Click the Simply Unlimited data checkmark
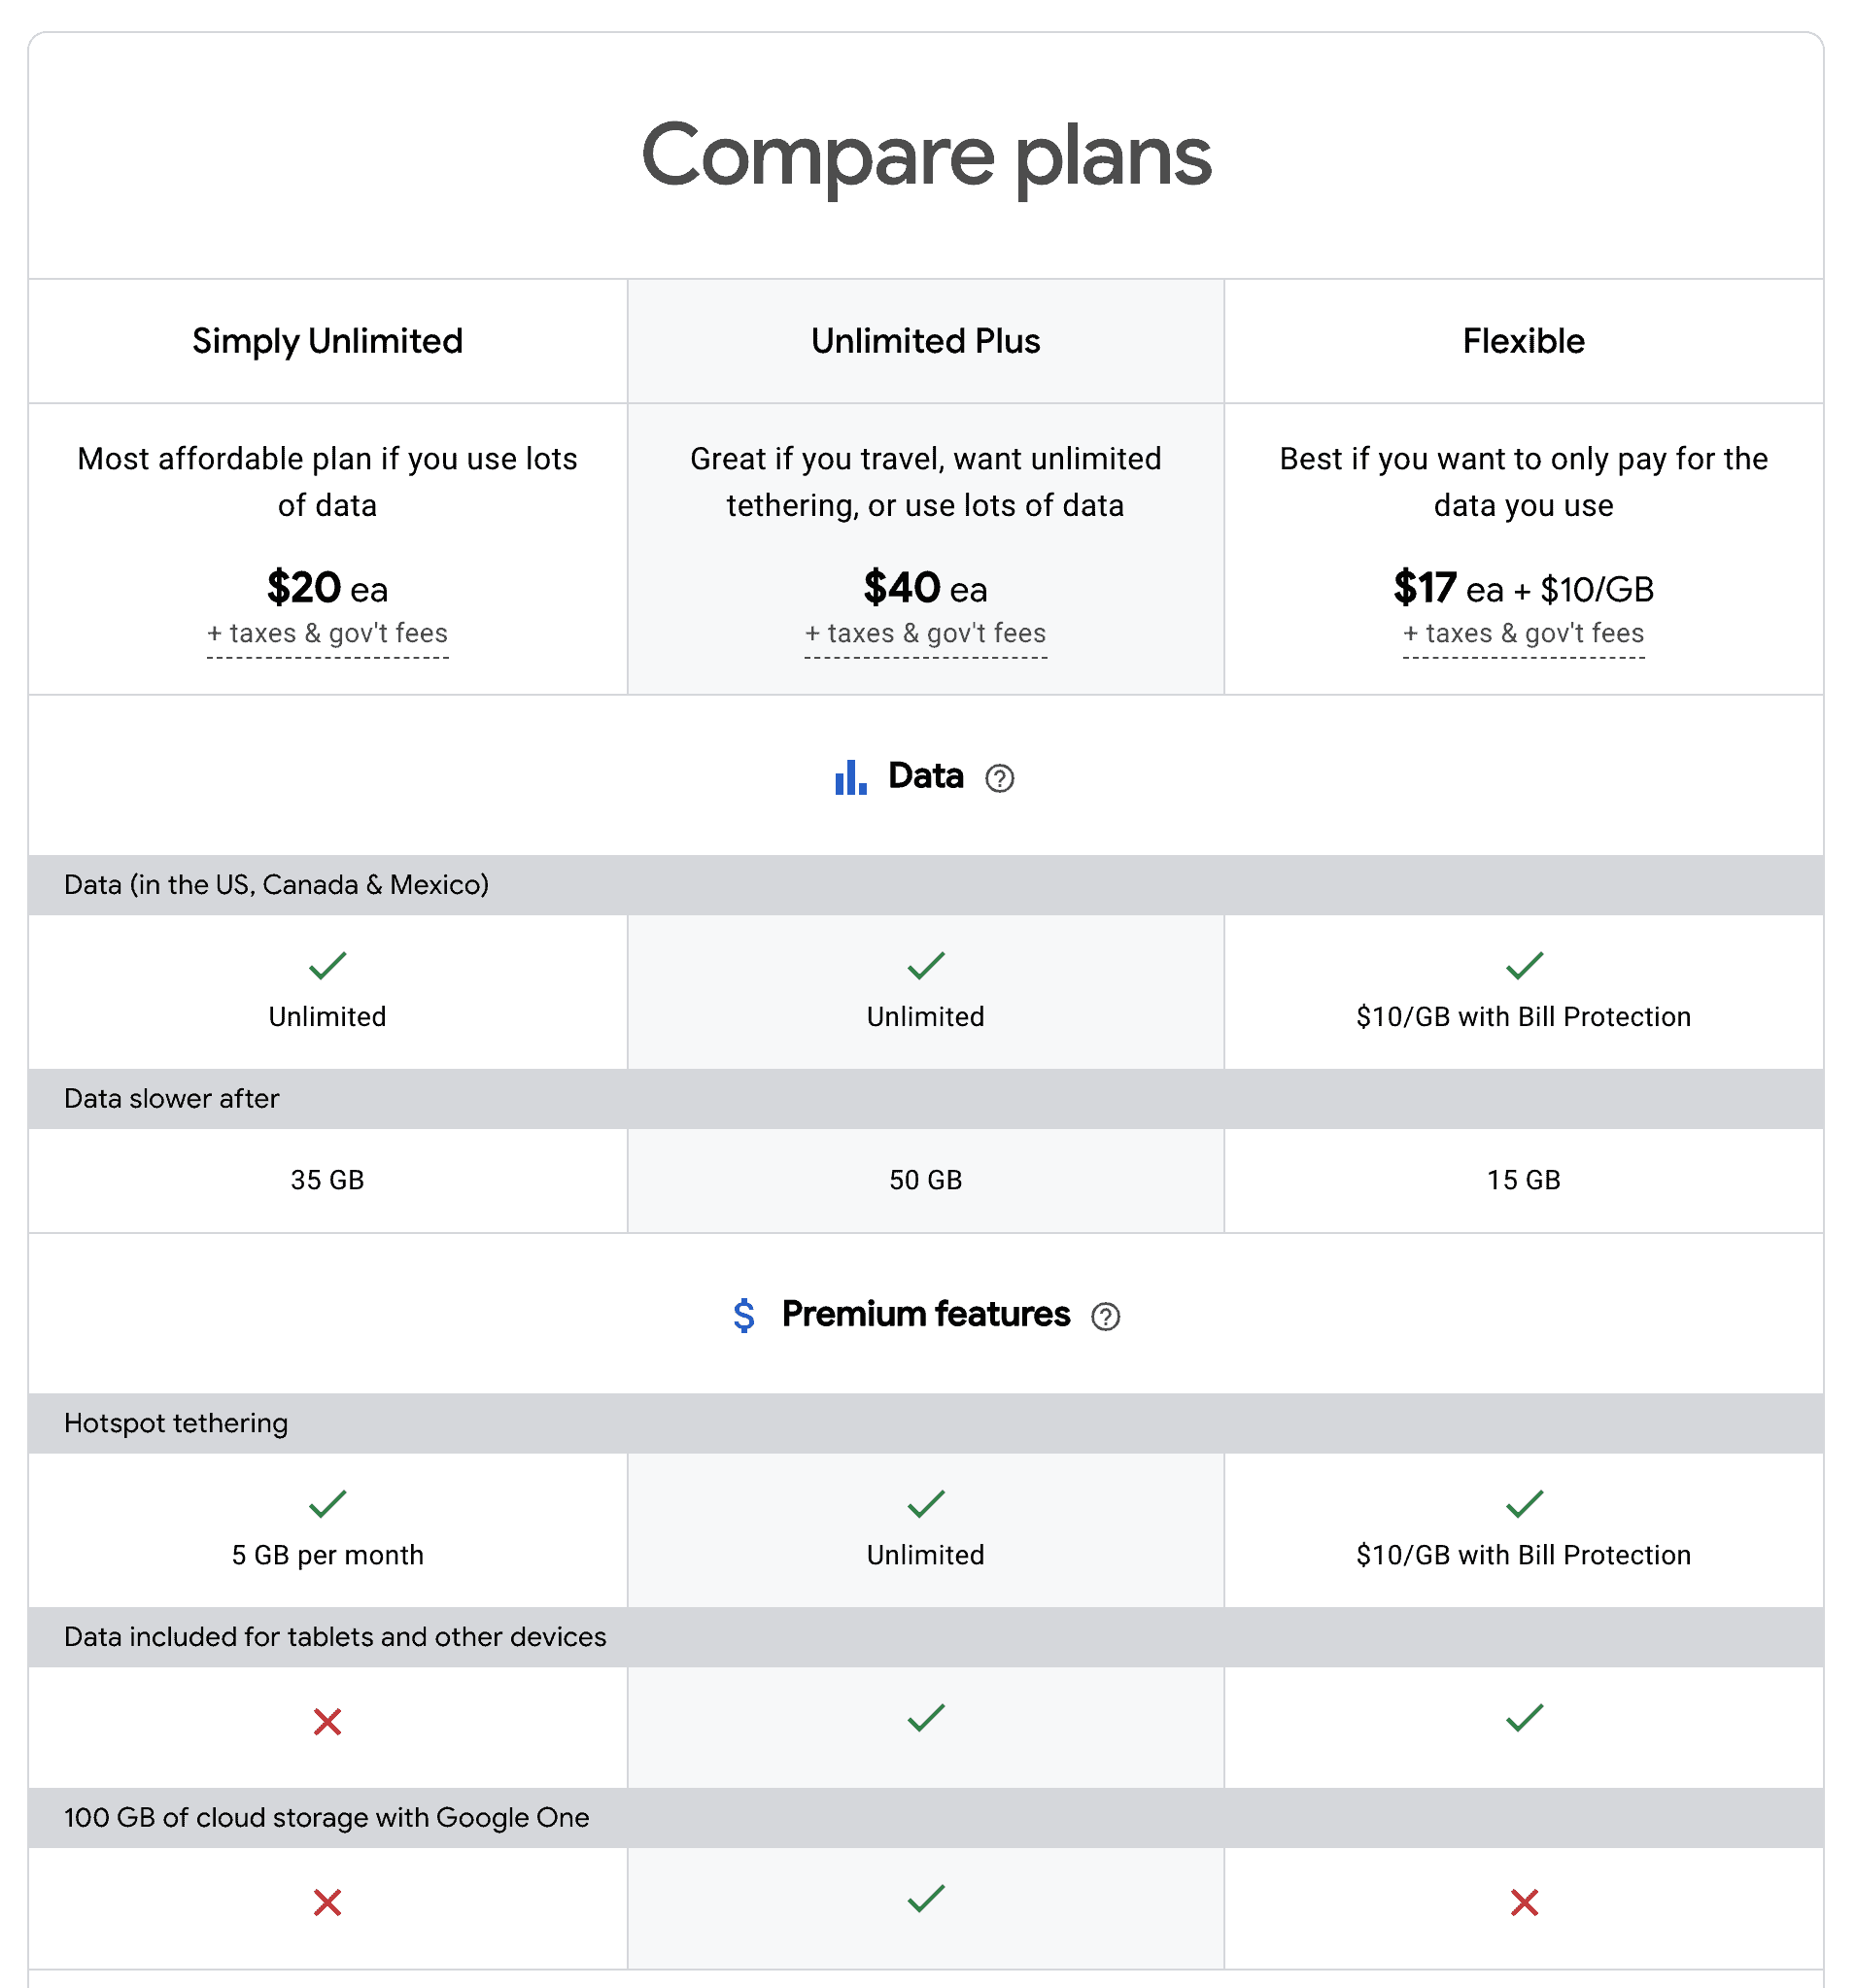The image size is (1856, 1988). [327, 966]
